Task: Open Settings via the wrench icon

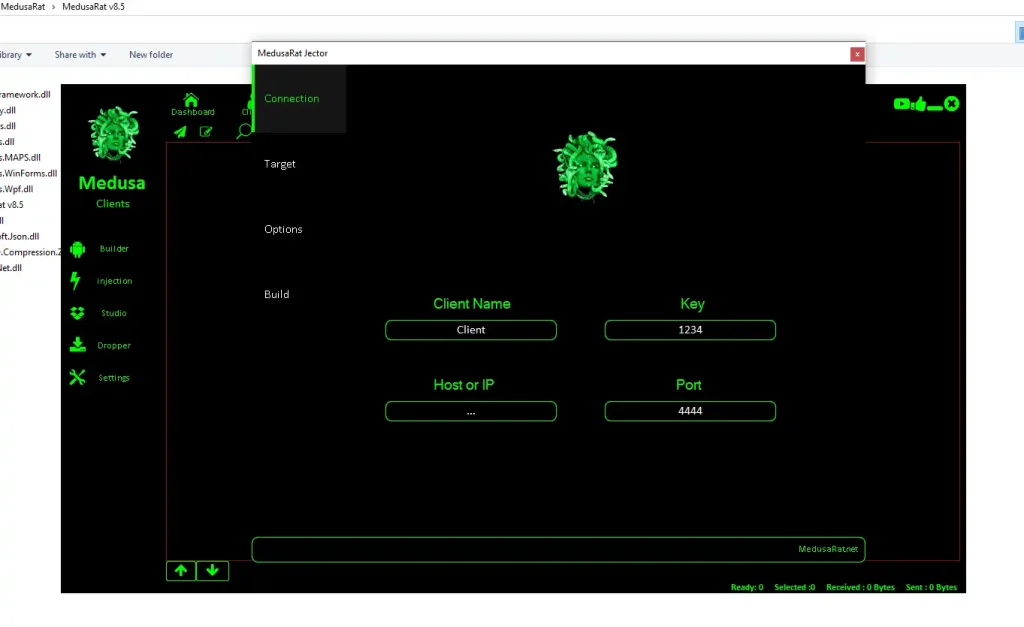Action: (78, 378)
